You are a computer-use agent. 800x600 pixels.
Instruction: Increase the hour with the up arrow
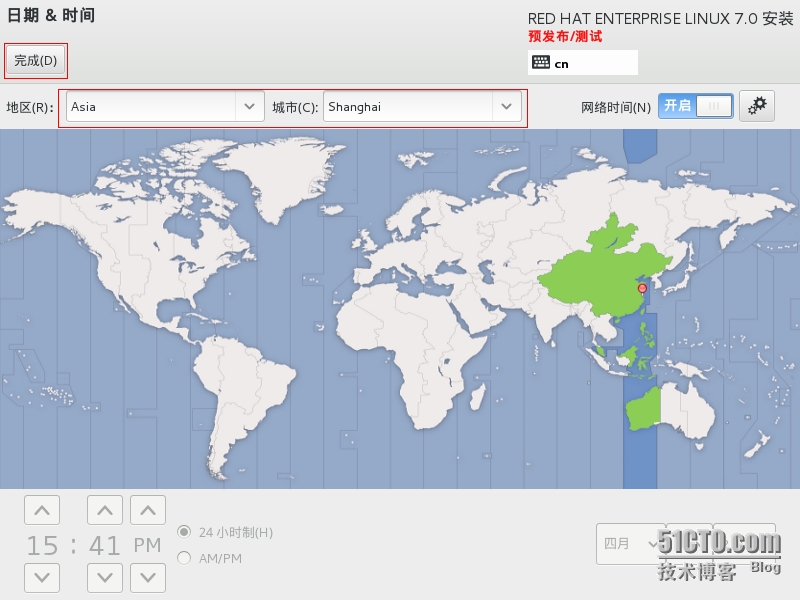click(42, 510)
